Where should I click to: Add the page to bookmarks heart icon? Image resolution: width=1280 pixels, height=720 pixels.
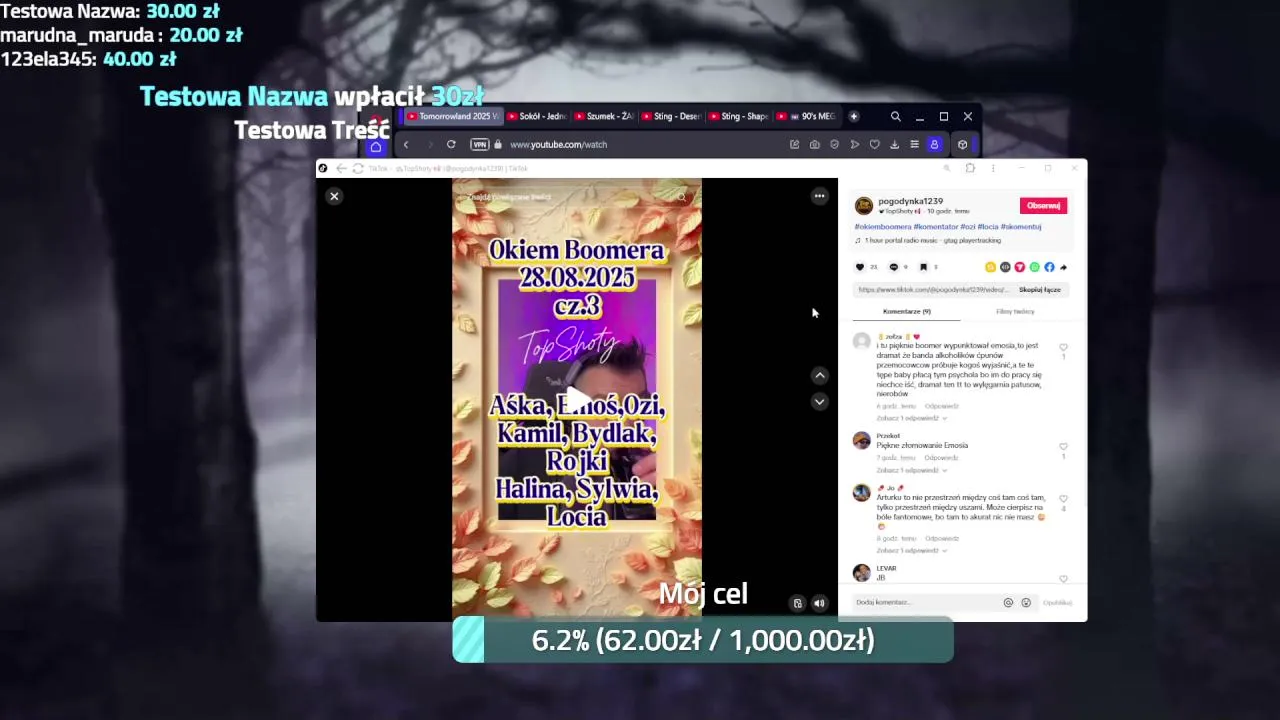[874, 145]
